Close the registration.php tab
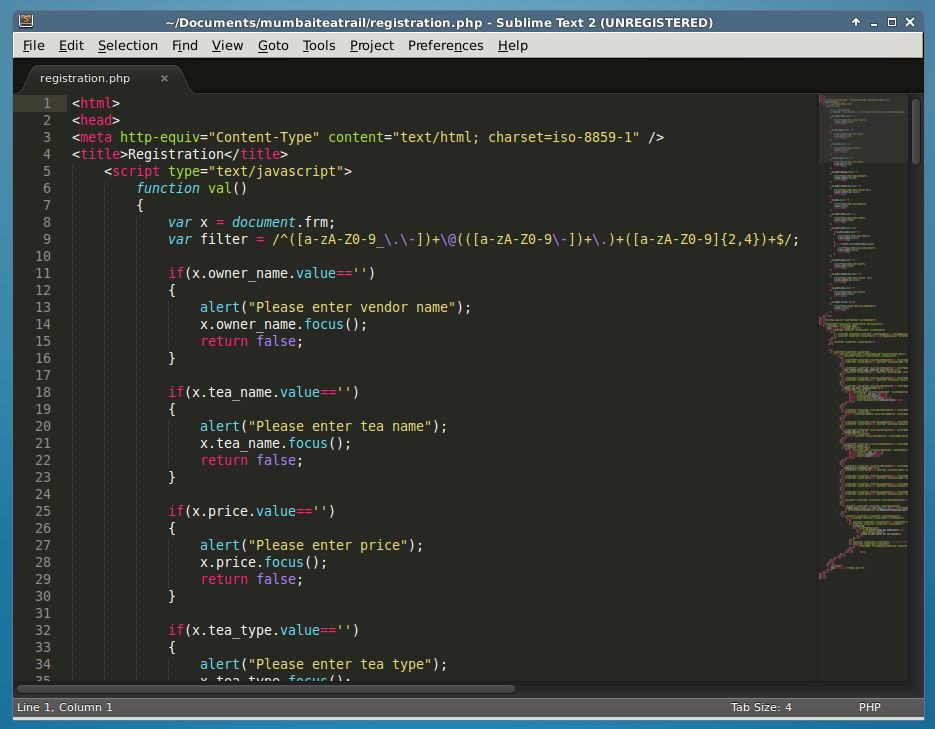The width and height of the screenshot is (935, 729). pos(164,77)
